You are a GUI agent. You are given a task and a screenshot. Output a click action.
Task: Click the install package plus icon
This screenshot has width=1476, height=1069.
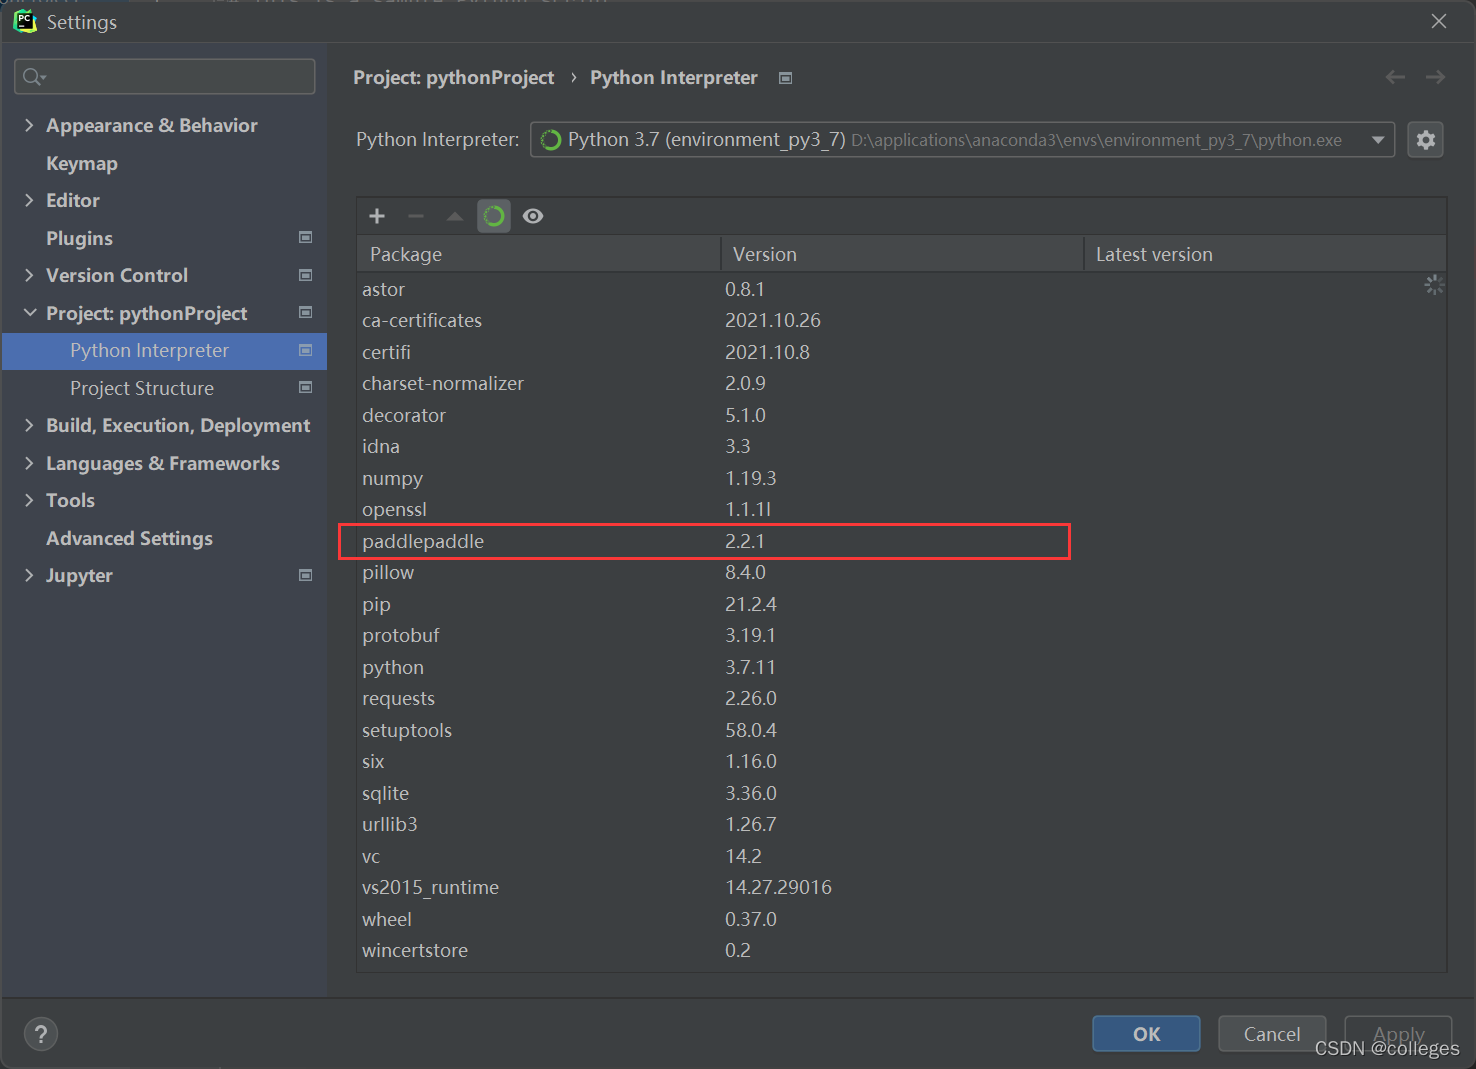pos(377,216)
